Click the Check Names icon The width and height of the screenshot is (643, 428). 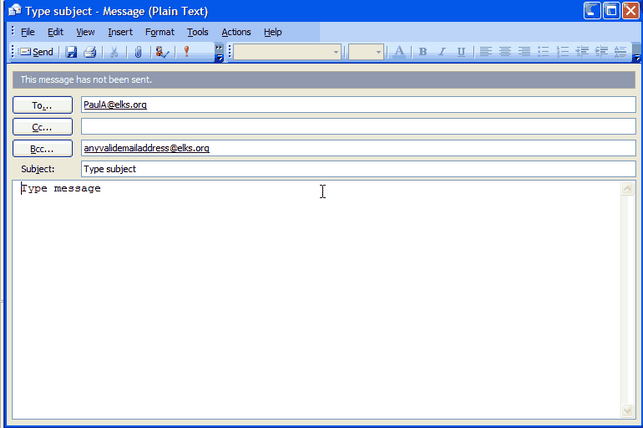[161, 52]
